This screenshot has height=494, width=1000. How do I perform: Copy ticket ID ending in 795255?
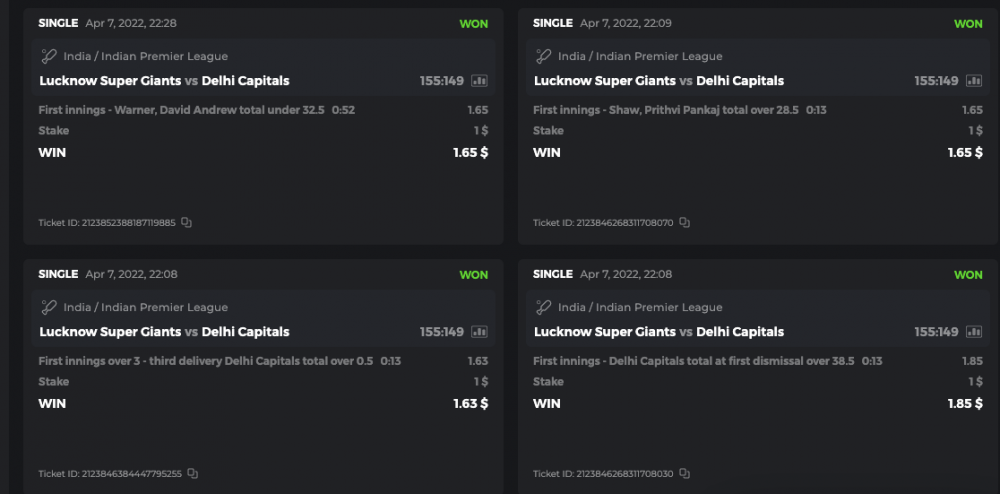click(193, 474)
